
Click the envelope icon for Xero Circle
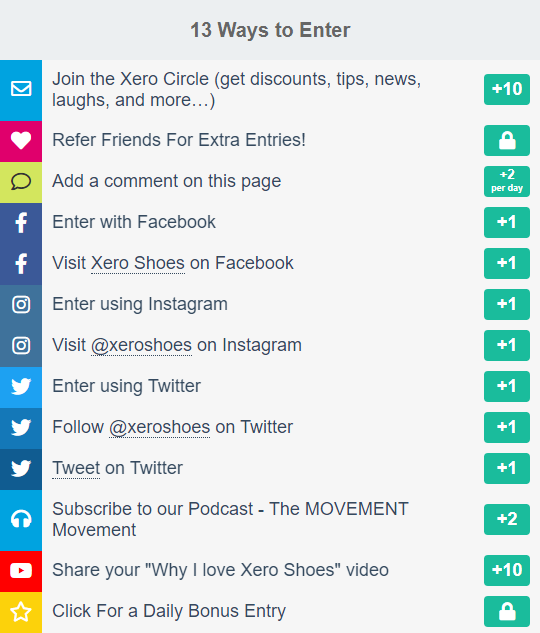21,89
